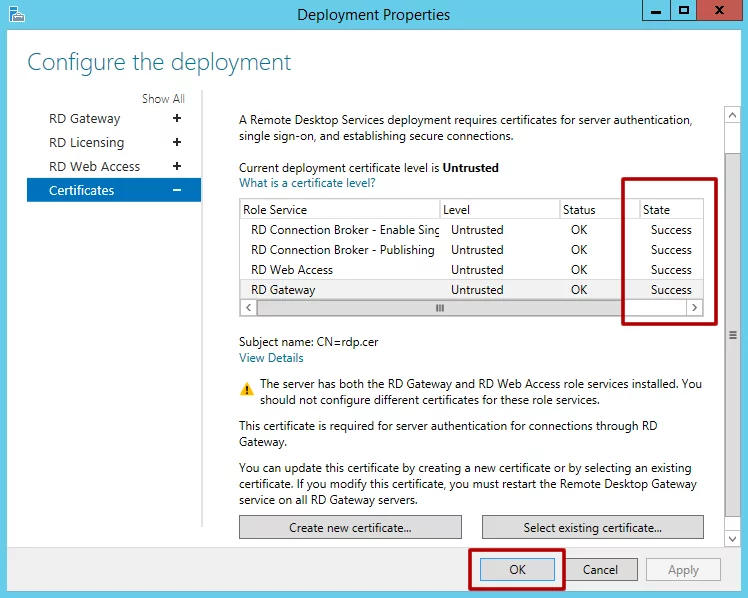Expand the RD Gateway section plus icon
Screen dimensions: 748x598
tap(177, 118)
